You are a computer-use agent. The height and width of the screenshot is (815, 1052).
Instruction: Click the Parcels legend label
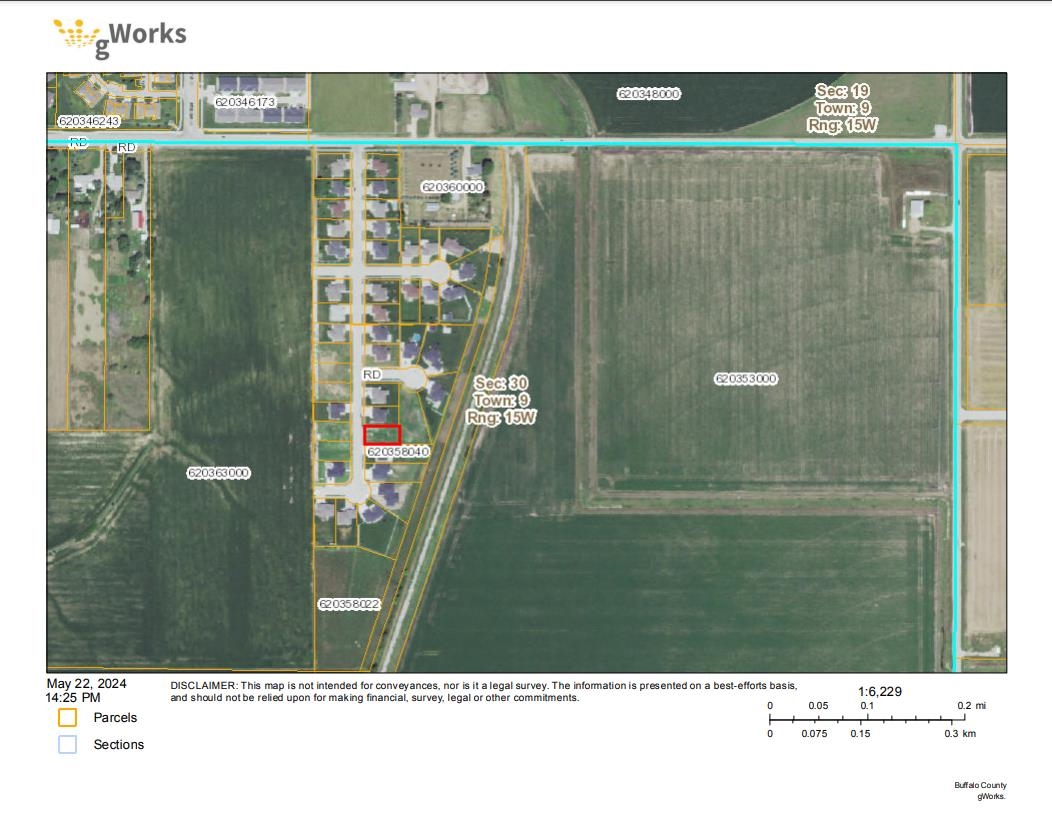point(115,718)
